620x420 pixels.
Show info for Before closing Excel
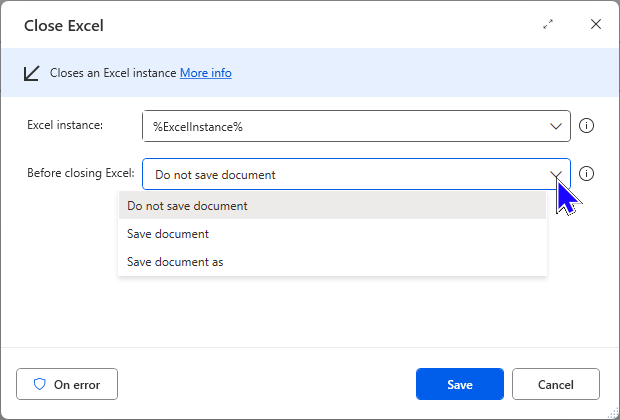click(586, 174)
